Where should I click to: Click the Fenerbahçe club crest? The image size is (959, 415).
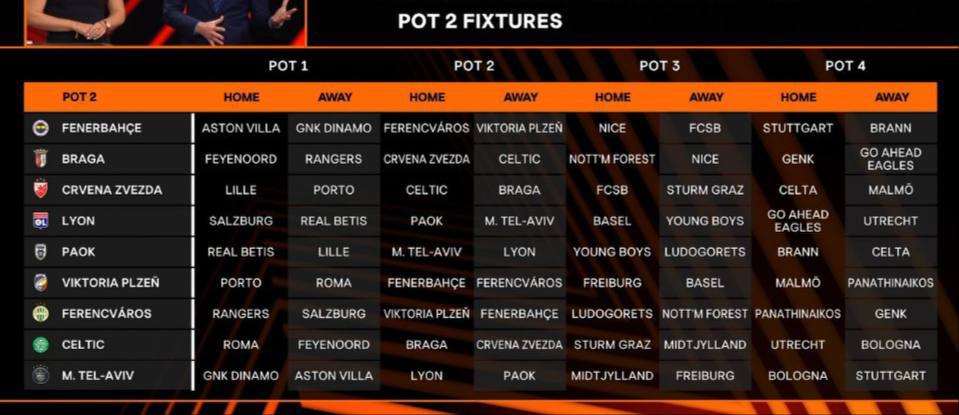(41, 128)
